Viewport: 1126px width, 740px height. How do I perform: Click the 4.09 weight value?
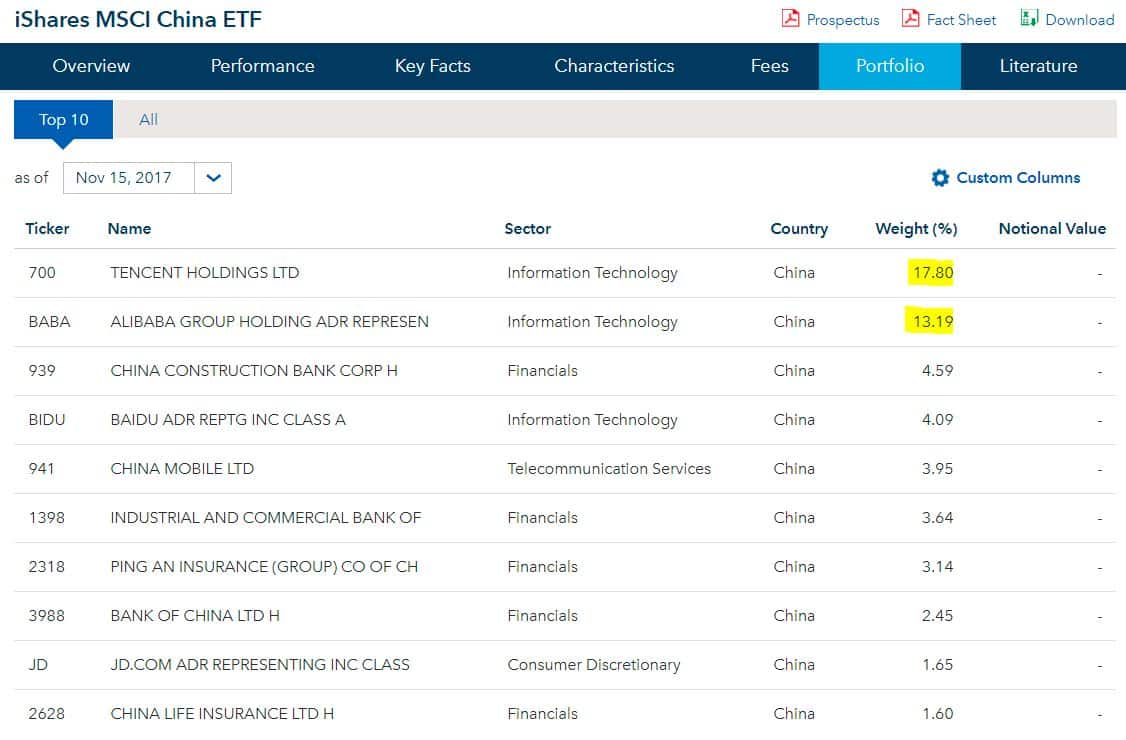pos(937,420)
